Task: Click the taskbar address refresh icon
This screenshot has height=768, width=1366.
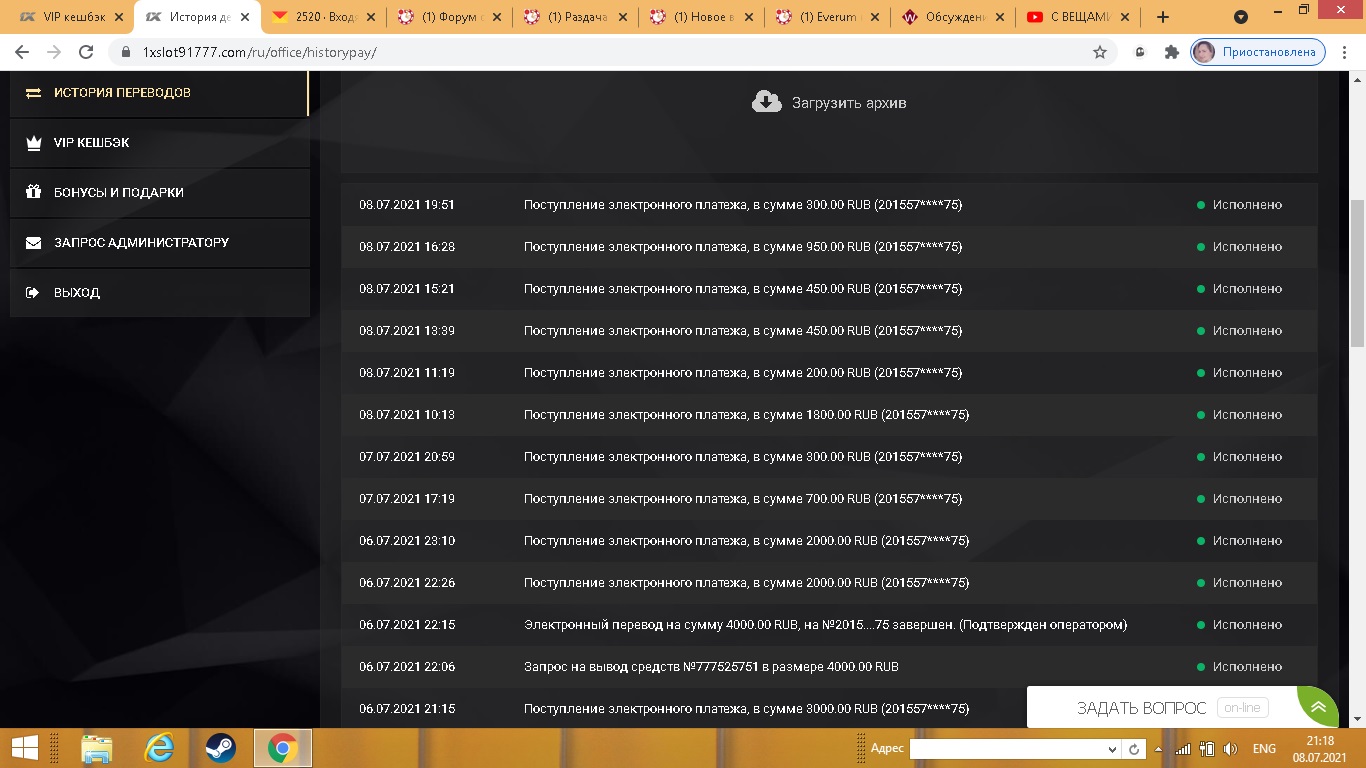Action: 1134,749
